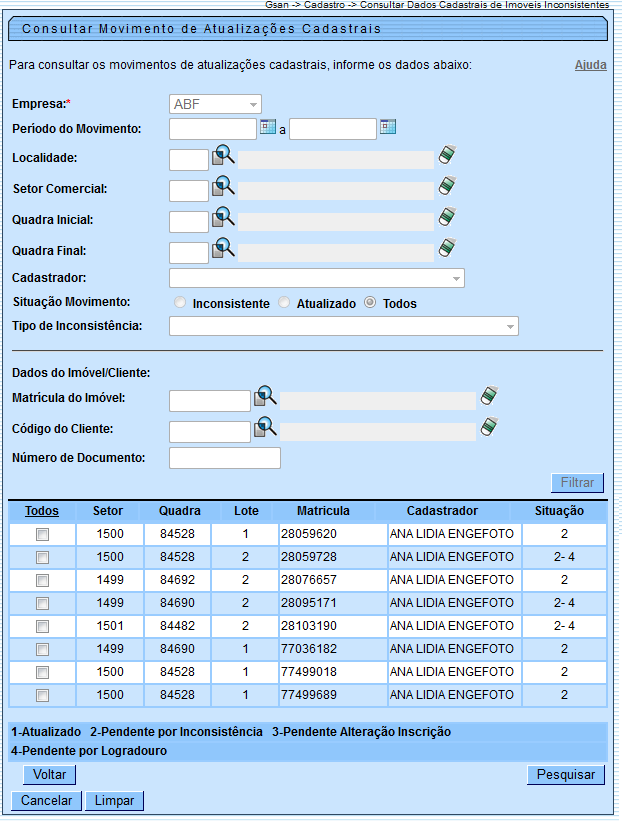Open the Empresa dropdown
Viewport: 623px width, 826px height.
point(215,104)
